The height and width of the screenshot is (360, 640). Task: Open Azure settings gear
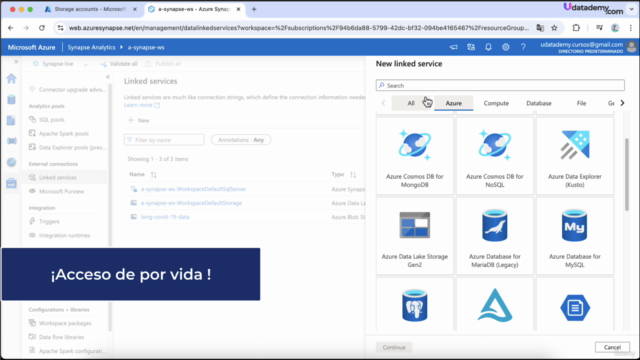(506, 47)
